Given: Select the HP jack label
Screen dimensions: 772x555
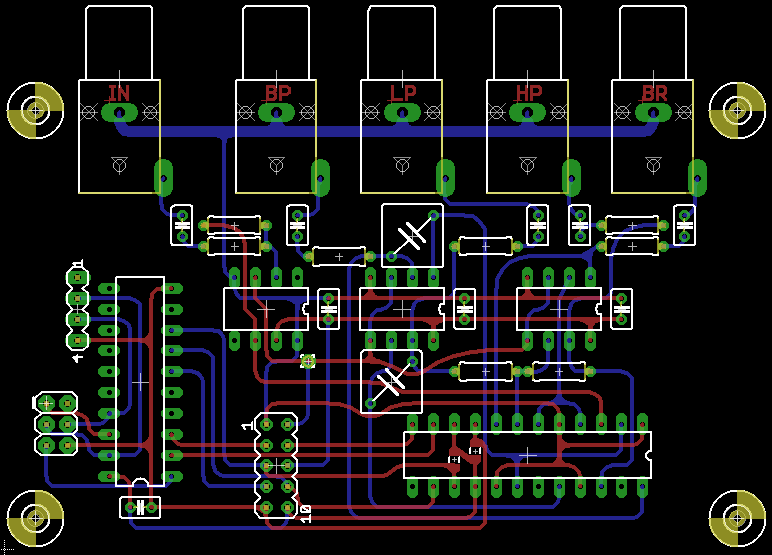Looking at the screenshot, I should [528, 94].
